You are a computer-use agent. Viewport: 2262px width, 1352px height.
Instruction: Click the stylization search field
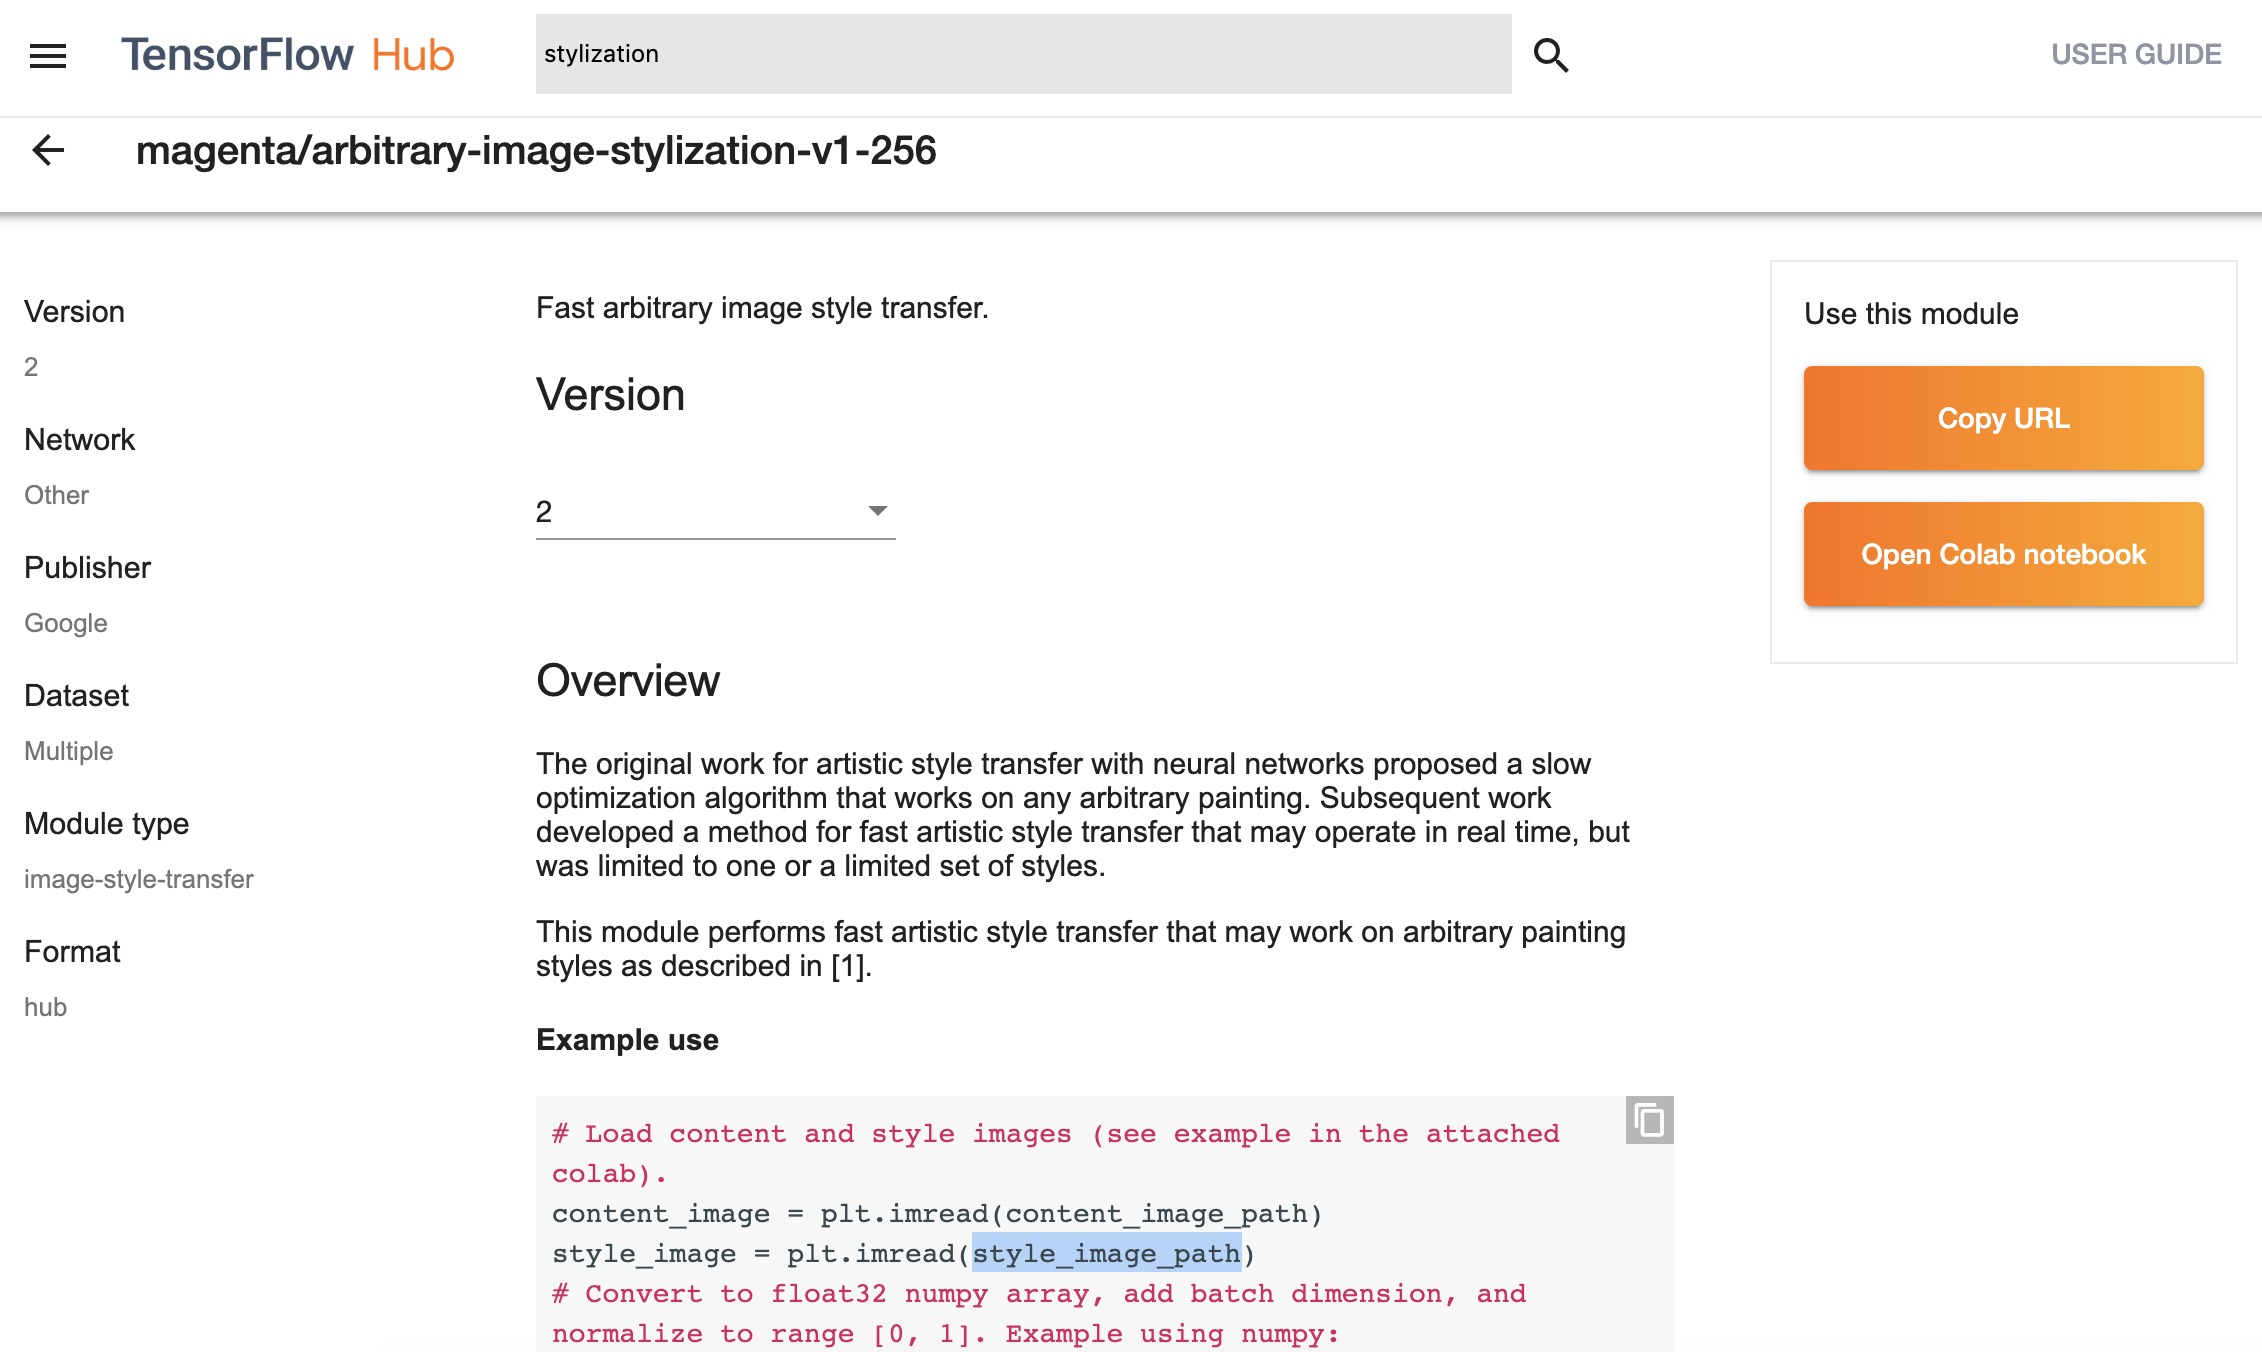1020,54
